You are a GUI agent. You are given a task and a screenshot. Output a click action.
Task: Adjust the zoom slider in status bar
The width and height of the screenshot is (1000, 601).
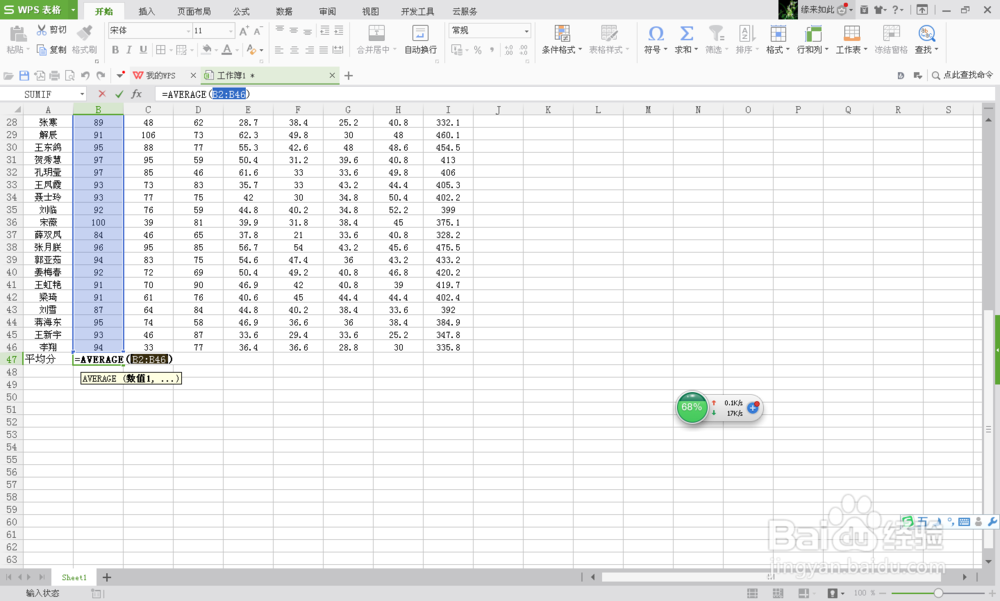coord(938,593)
